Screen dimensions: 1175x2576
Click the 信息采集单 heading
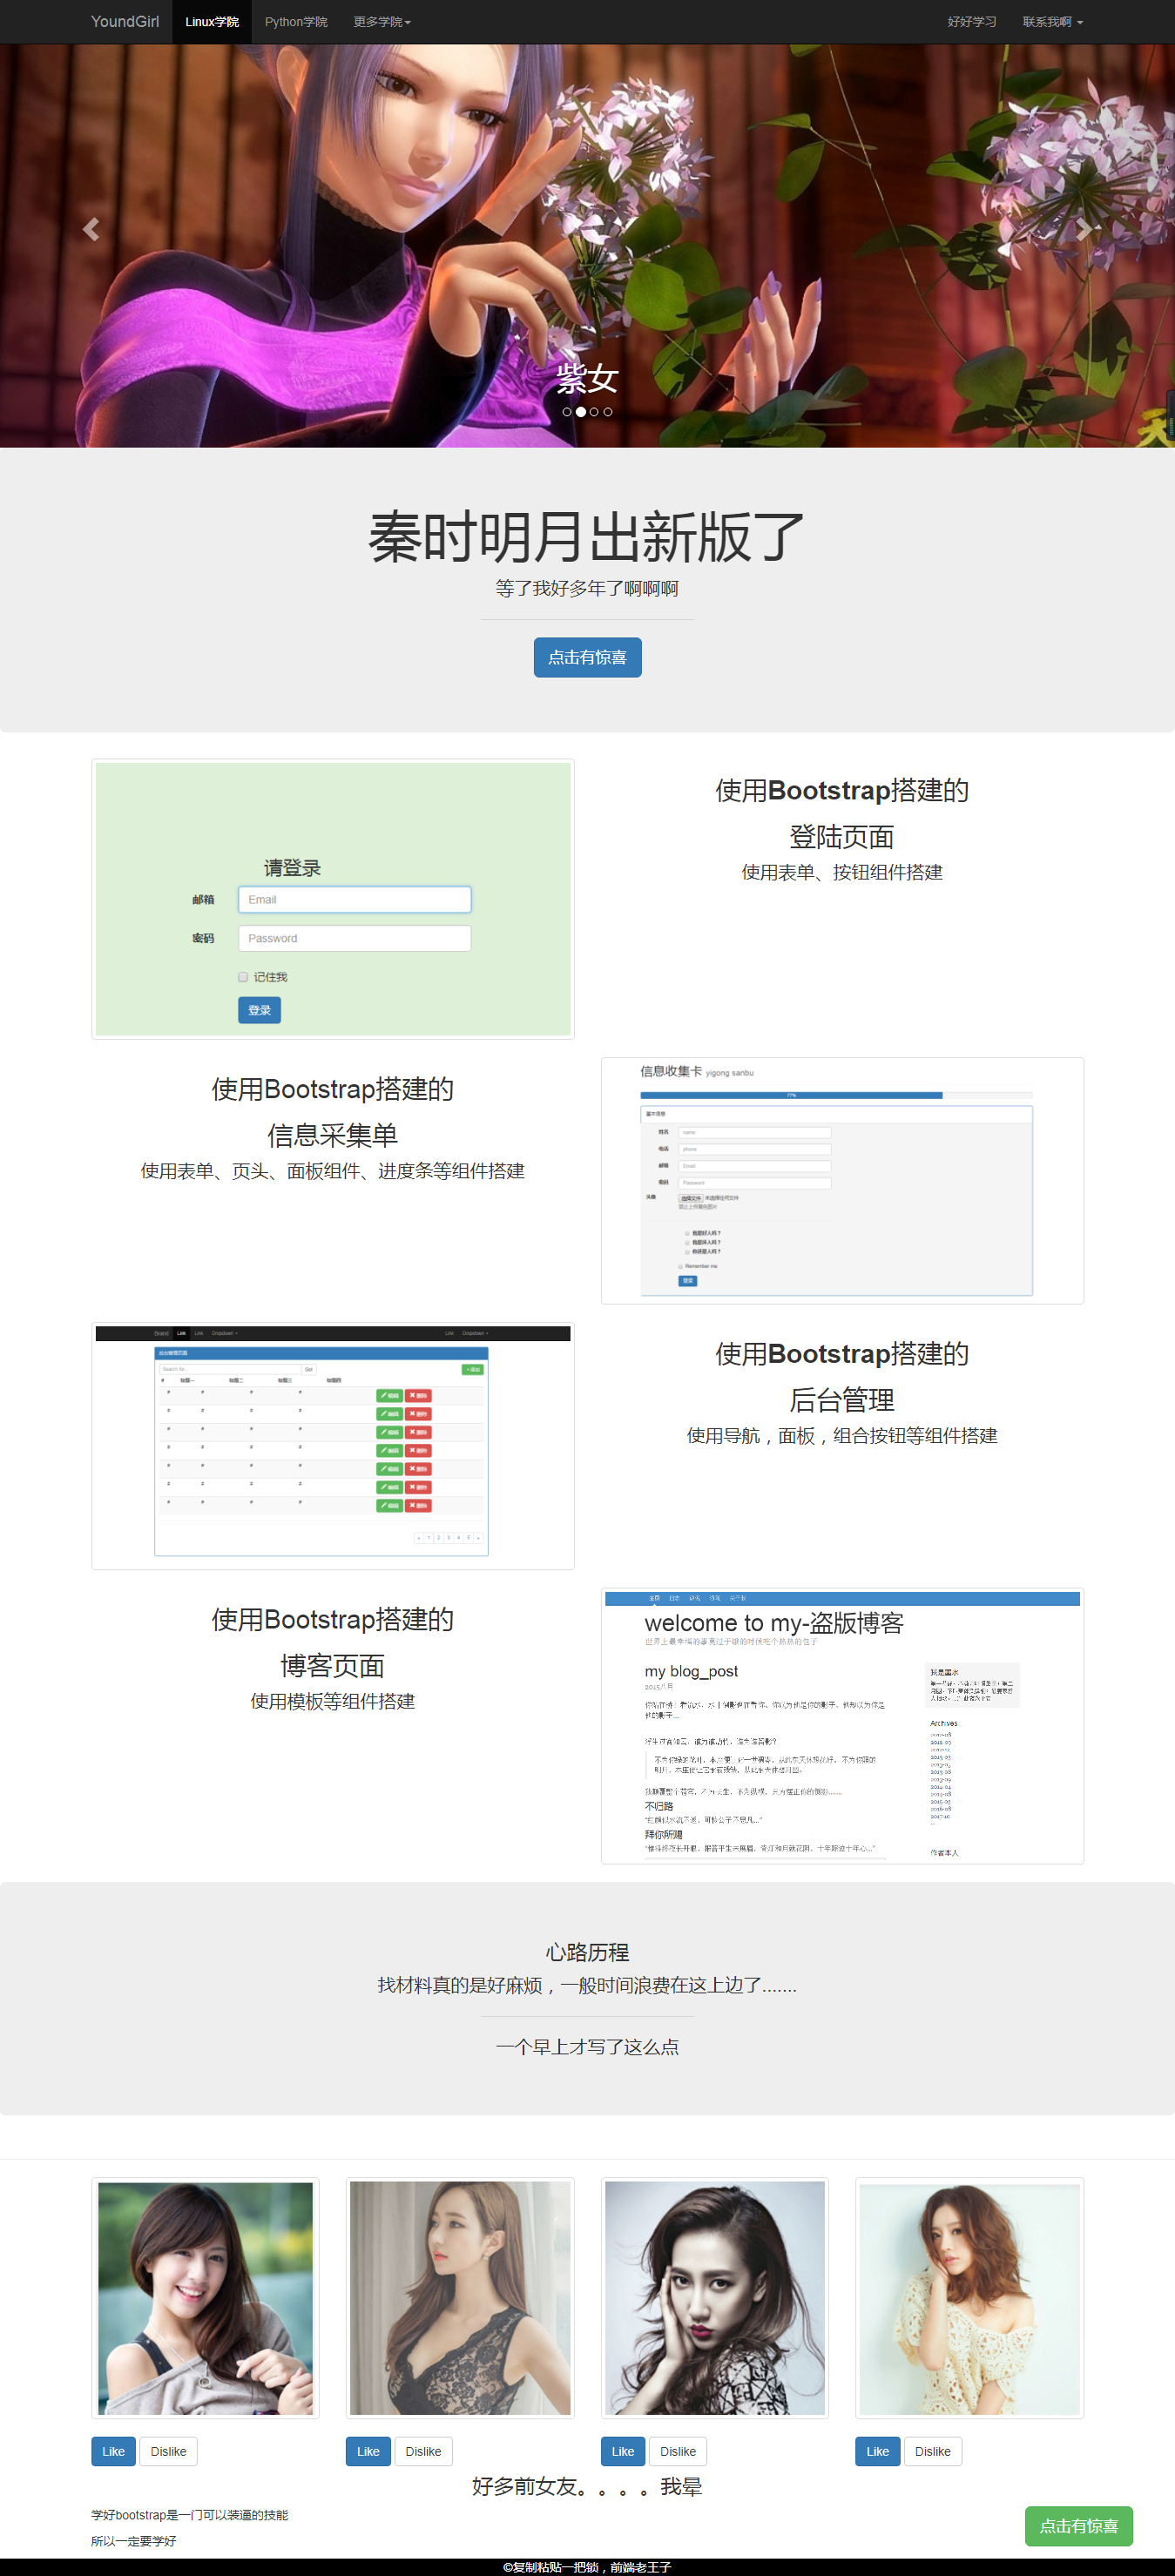click(333, 1135)
